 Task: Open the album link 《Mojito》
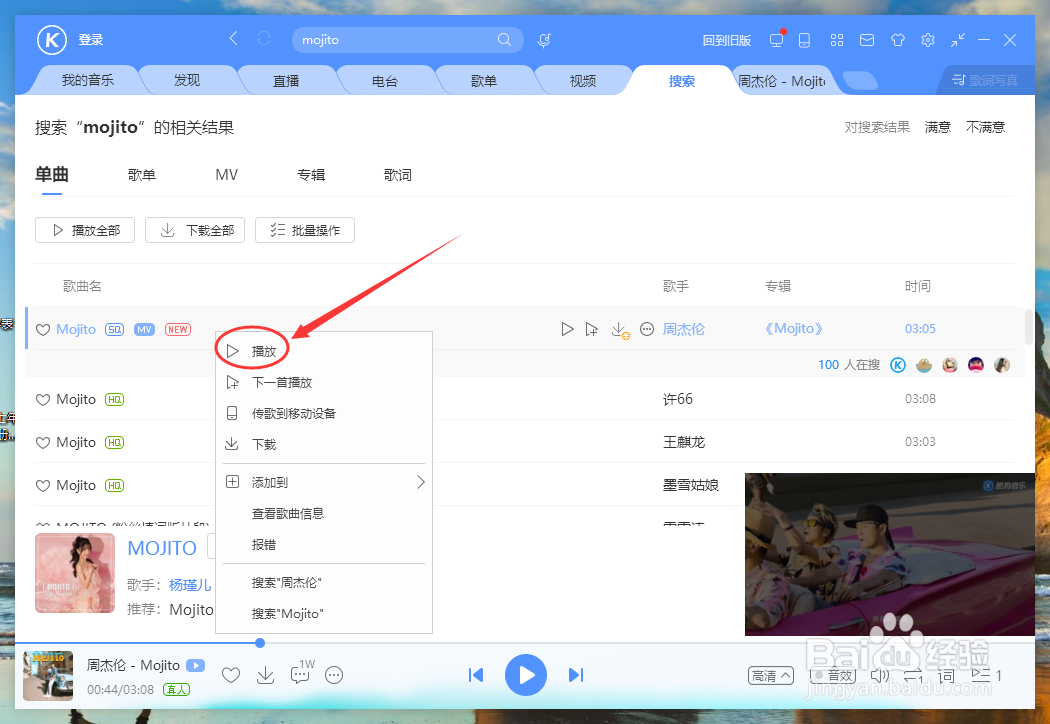point(794,329)
